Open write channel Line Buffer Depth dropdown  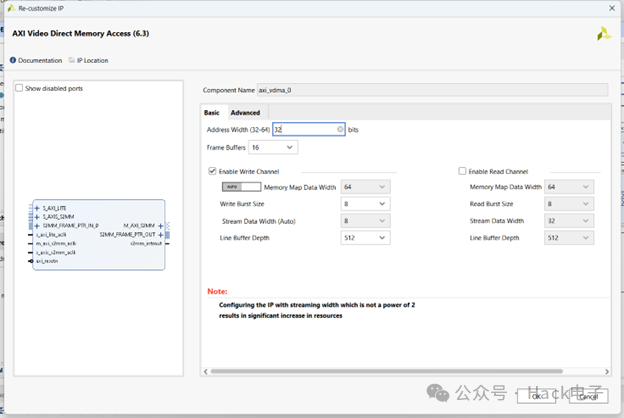point(365,238)
